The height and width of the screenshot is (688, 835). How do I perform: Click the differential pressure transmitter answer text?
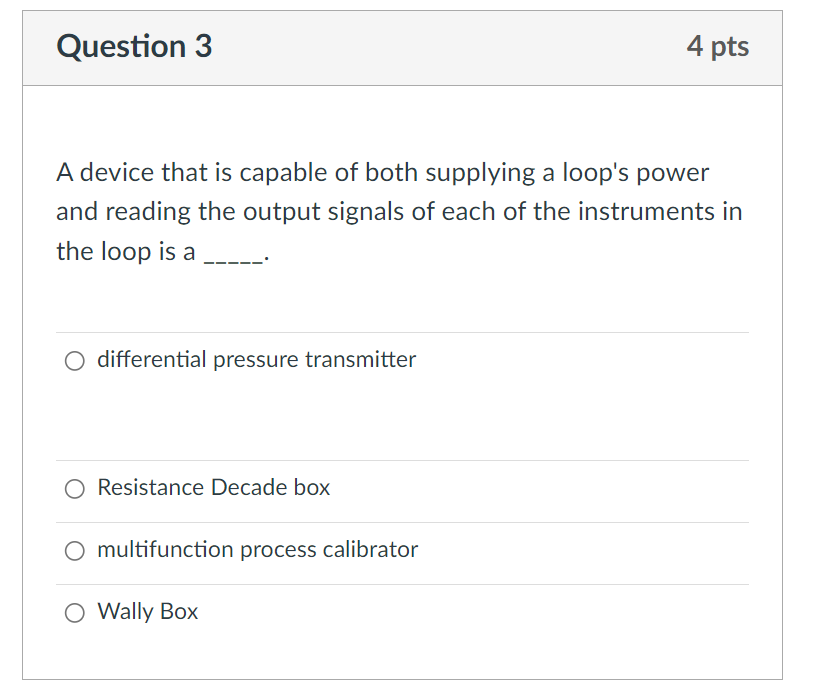click(x=256, y=360)
